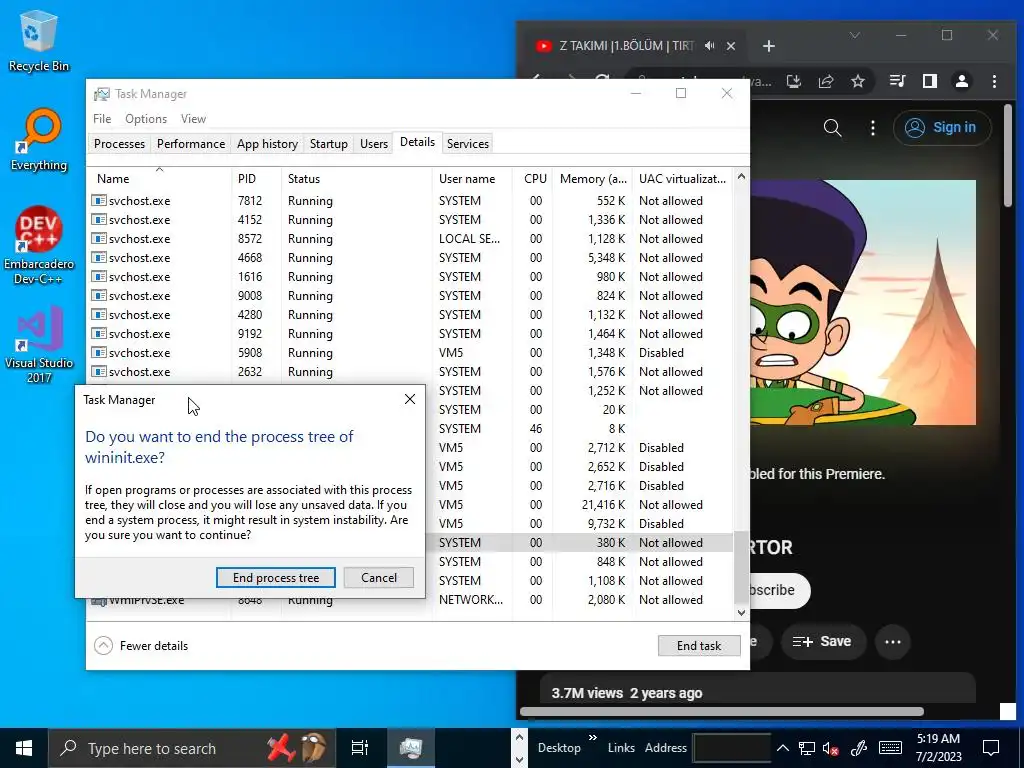The width and height of the screenshot is (1024, 768).
Task: Click the YouTube search icon
Action: pyautogui.click(x=832, y=127)
